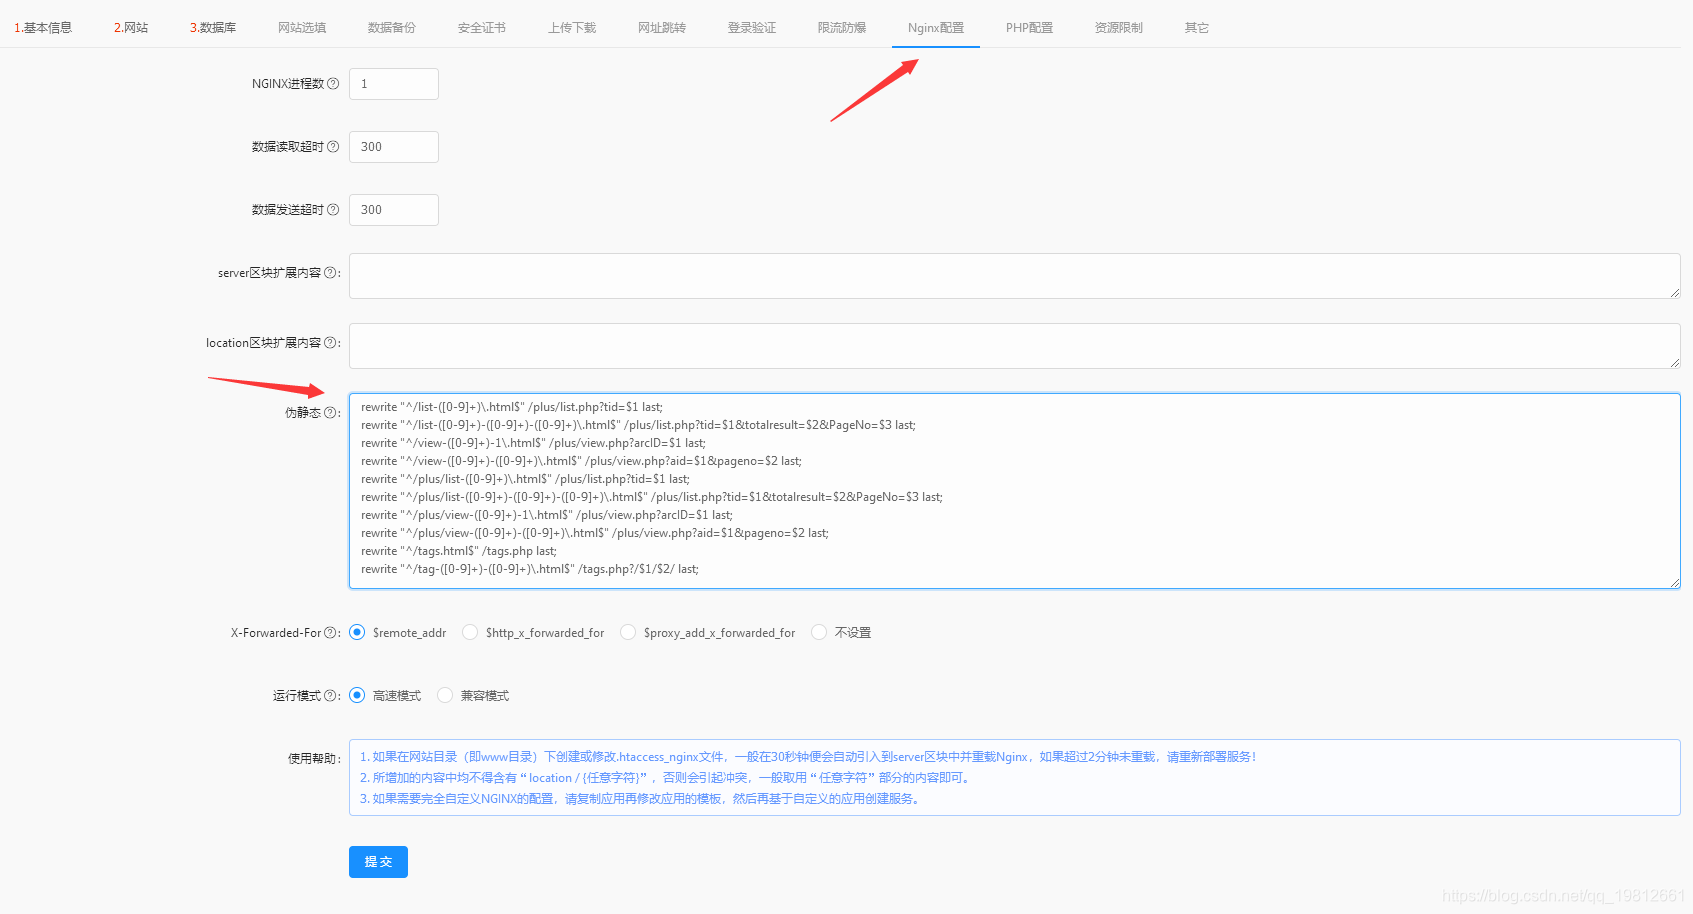The height and width of the screenshot is (914, 1693).
Task: Open 登录验证 tab
Action: [752, 28]
